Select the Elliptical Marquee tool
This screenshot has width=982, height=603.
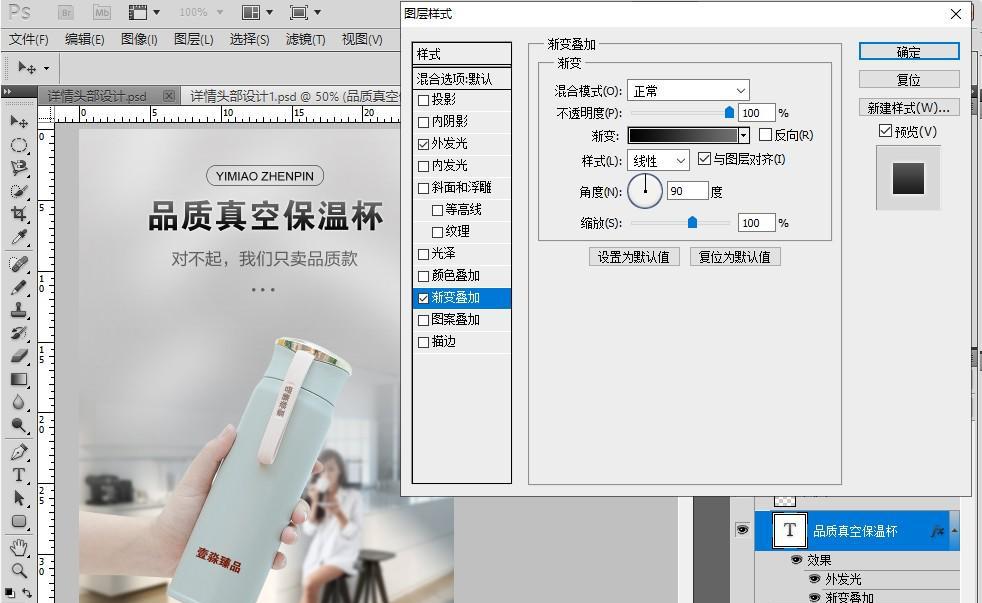coord(19,145)
